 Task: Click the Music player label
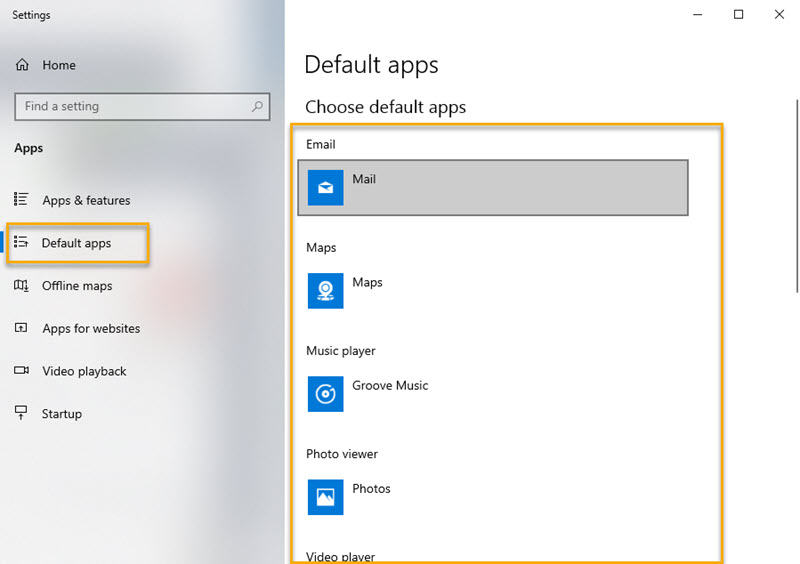coord(340,351)
